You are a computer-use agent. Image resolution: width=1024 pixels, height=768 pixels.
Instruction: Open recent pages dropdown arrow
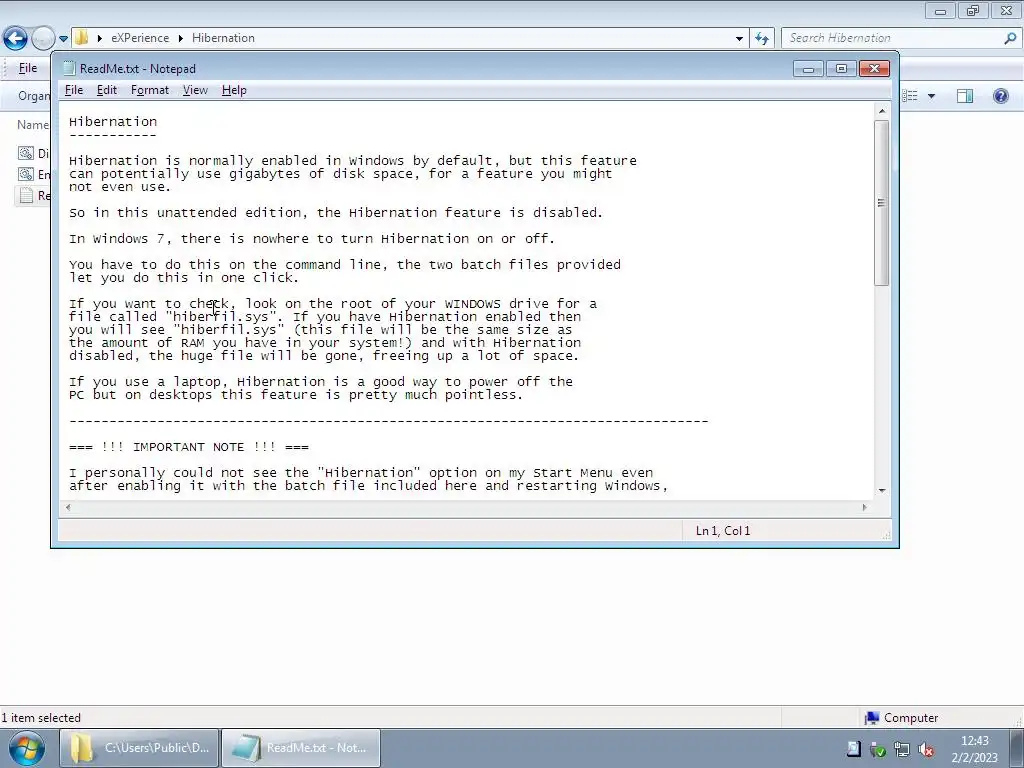tap(63, 39)
